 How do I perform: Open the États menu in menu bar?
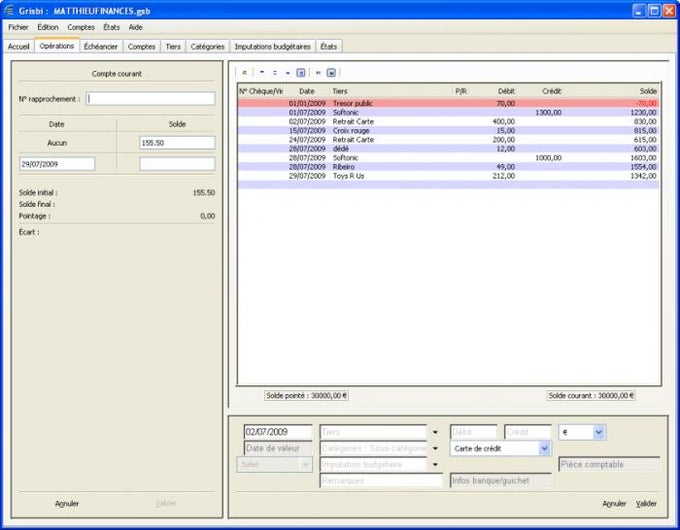111,27
